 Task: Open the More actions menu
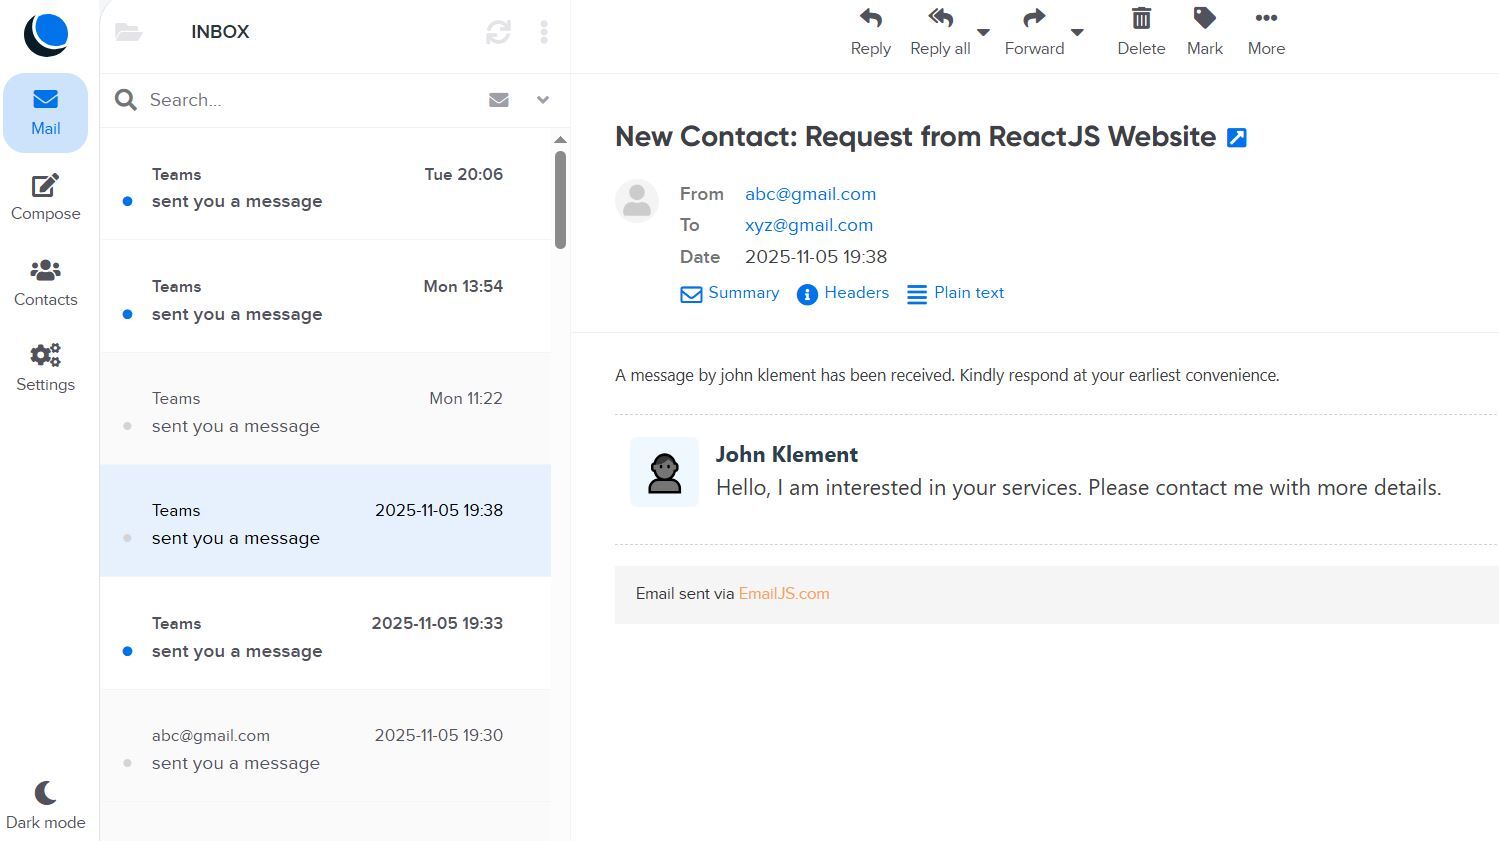tap(1266, 31)
